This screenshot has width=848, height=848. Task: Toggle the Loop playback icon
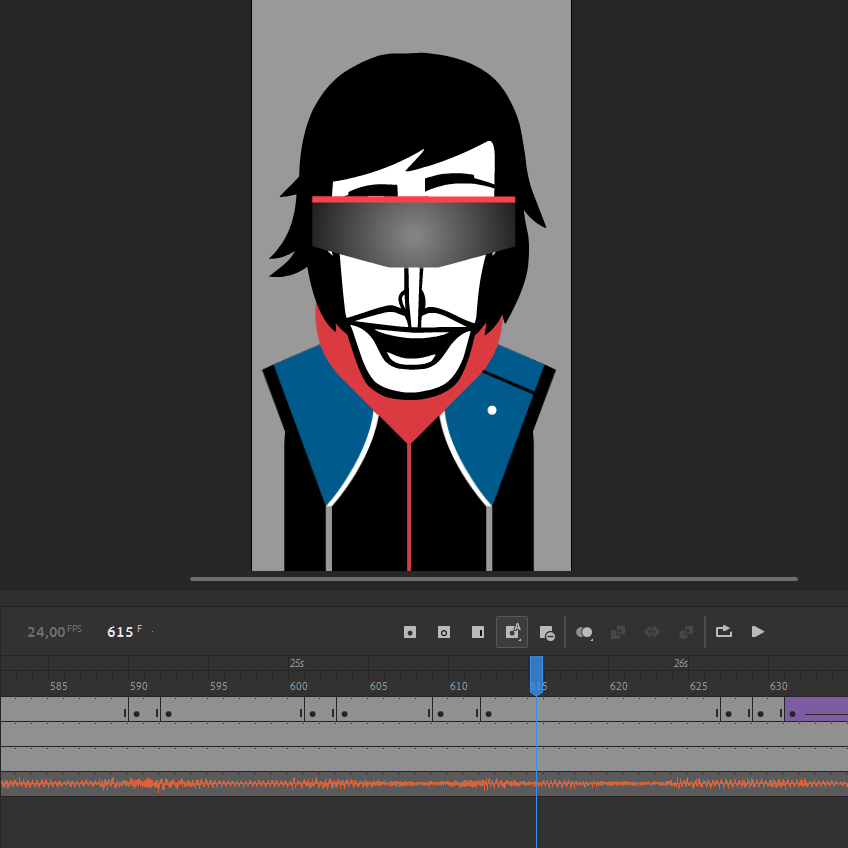click(x=724, y=632)
